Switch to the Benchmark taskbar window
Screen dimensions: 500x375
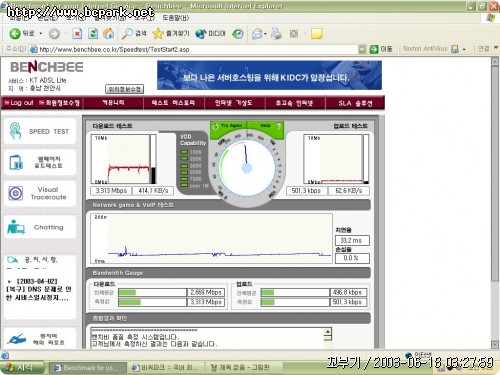pyautogui.click(x=87, y=368)
